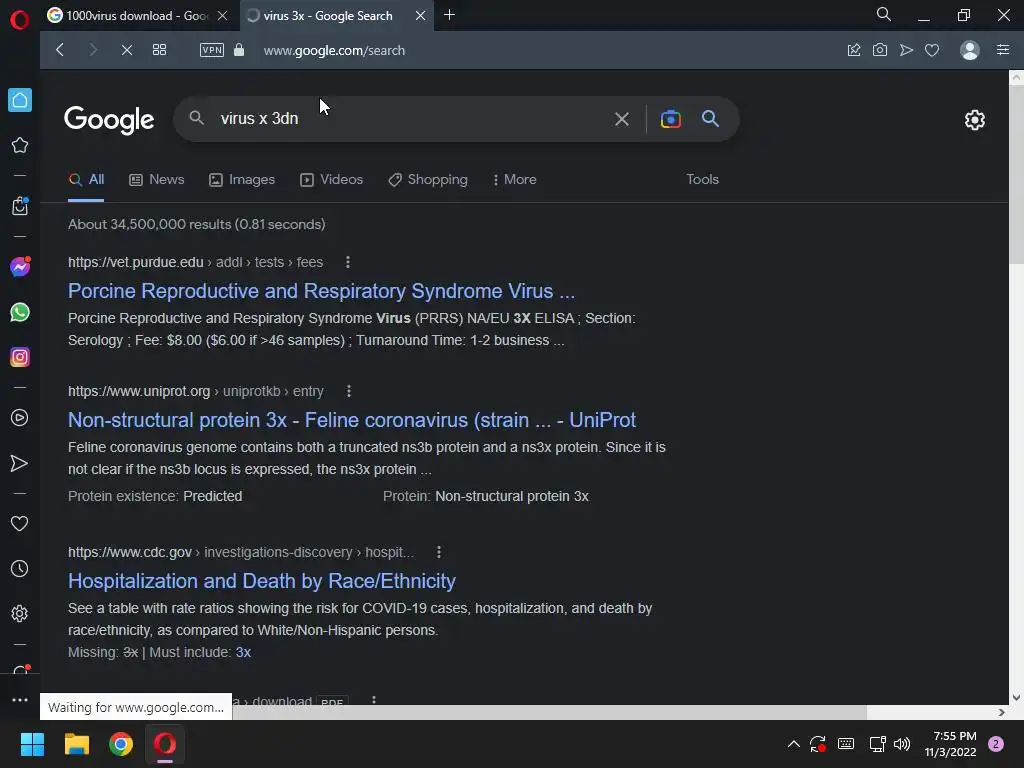
Task: Open the Non-structural protein 3x UniProt result
Action: tap(351, 420)
